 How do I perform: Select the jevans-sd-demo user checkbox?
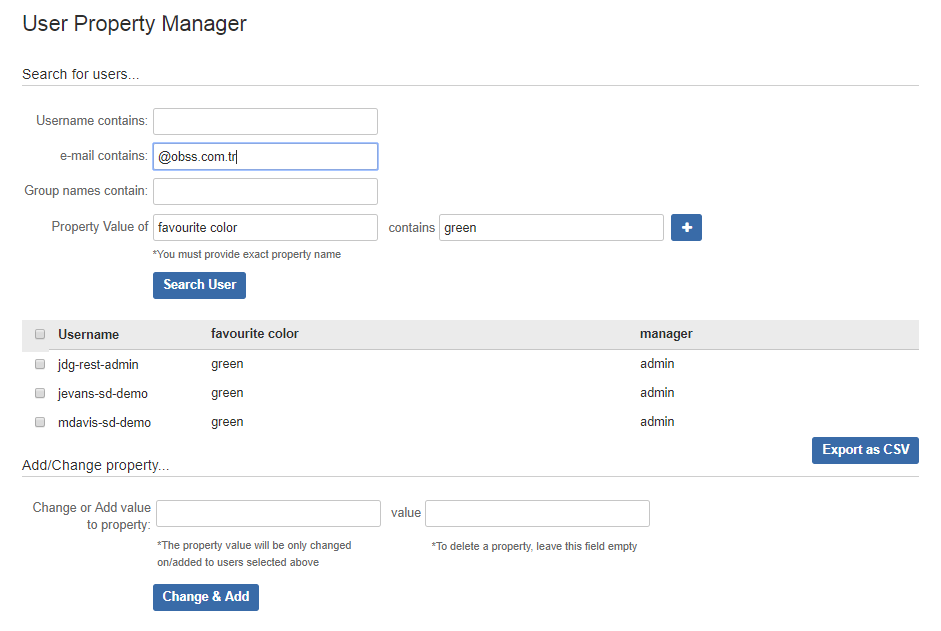40,393
